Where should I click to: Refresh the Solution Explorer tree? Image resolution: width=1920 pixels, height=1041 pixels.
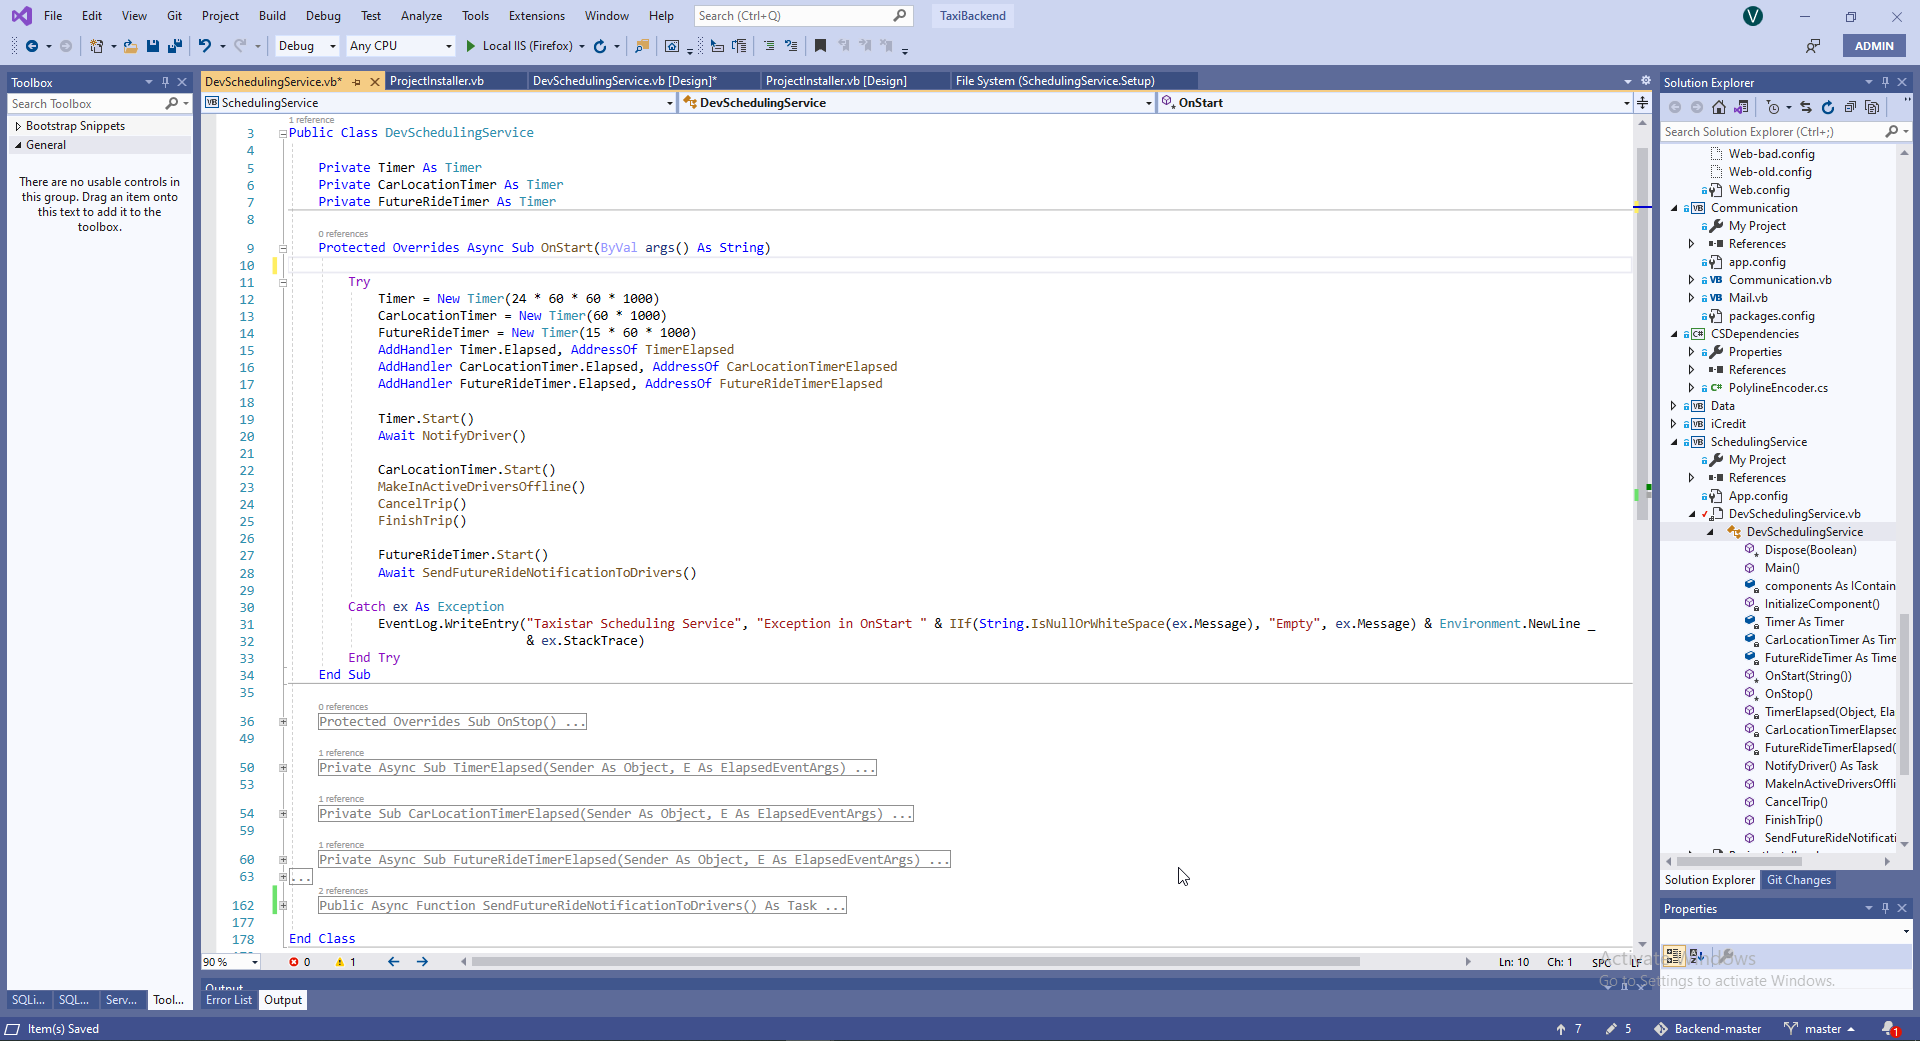point(1828,107)
